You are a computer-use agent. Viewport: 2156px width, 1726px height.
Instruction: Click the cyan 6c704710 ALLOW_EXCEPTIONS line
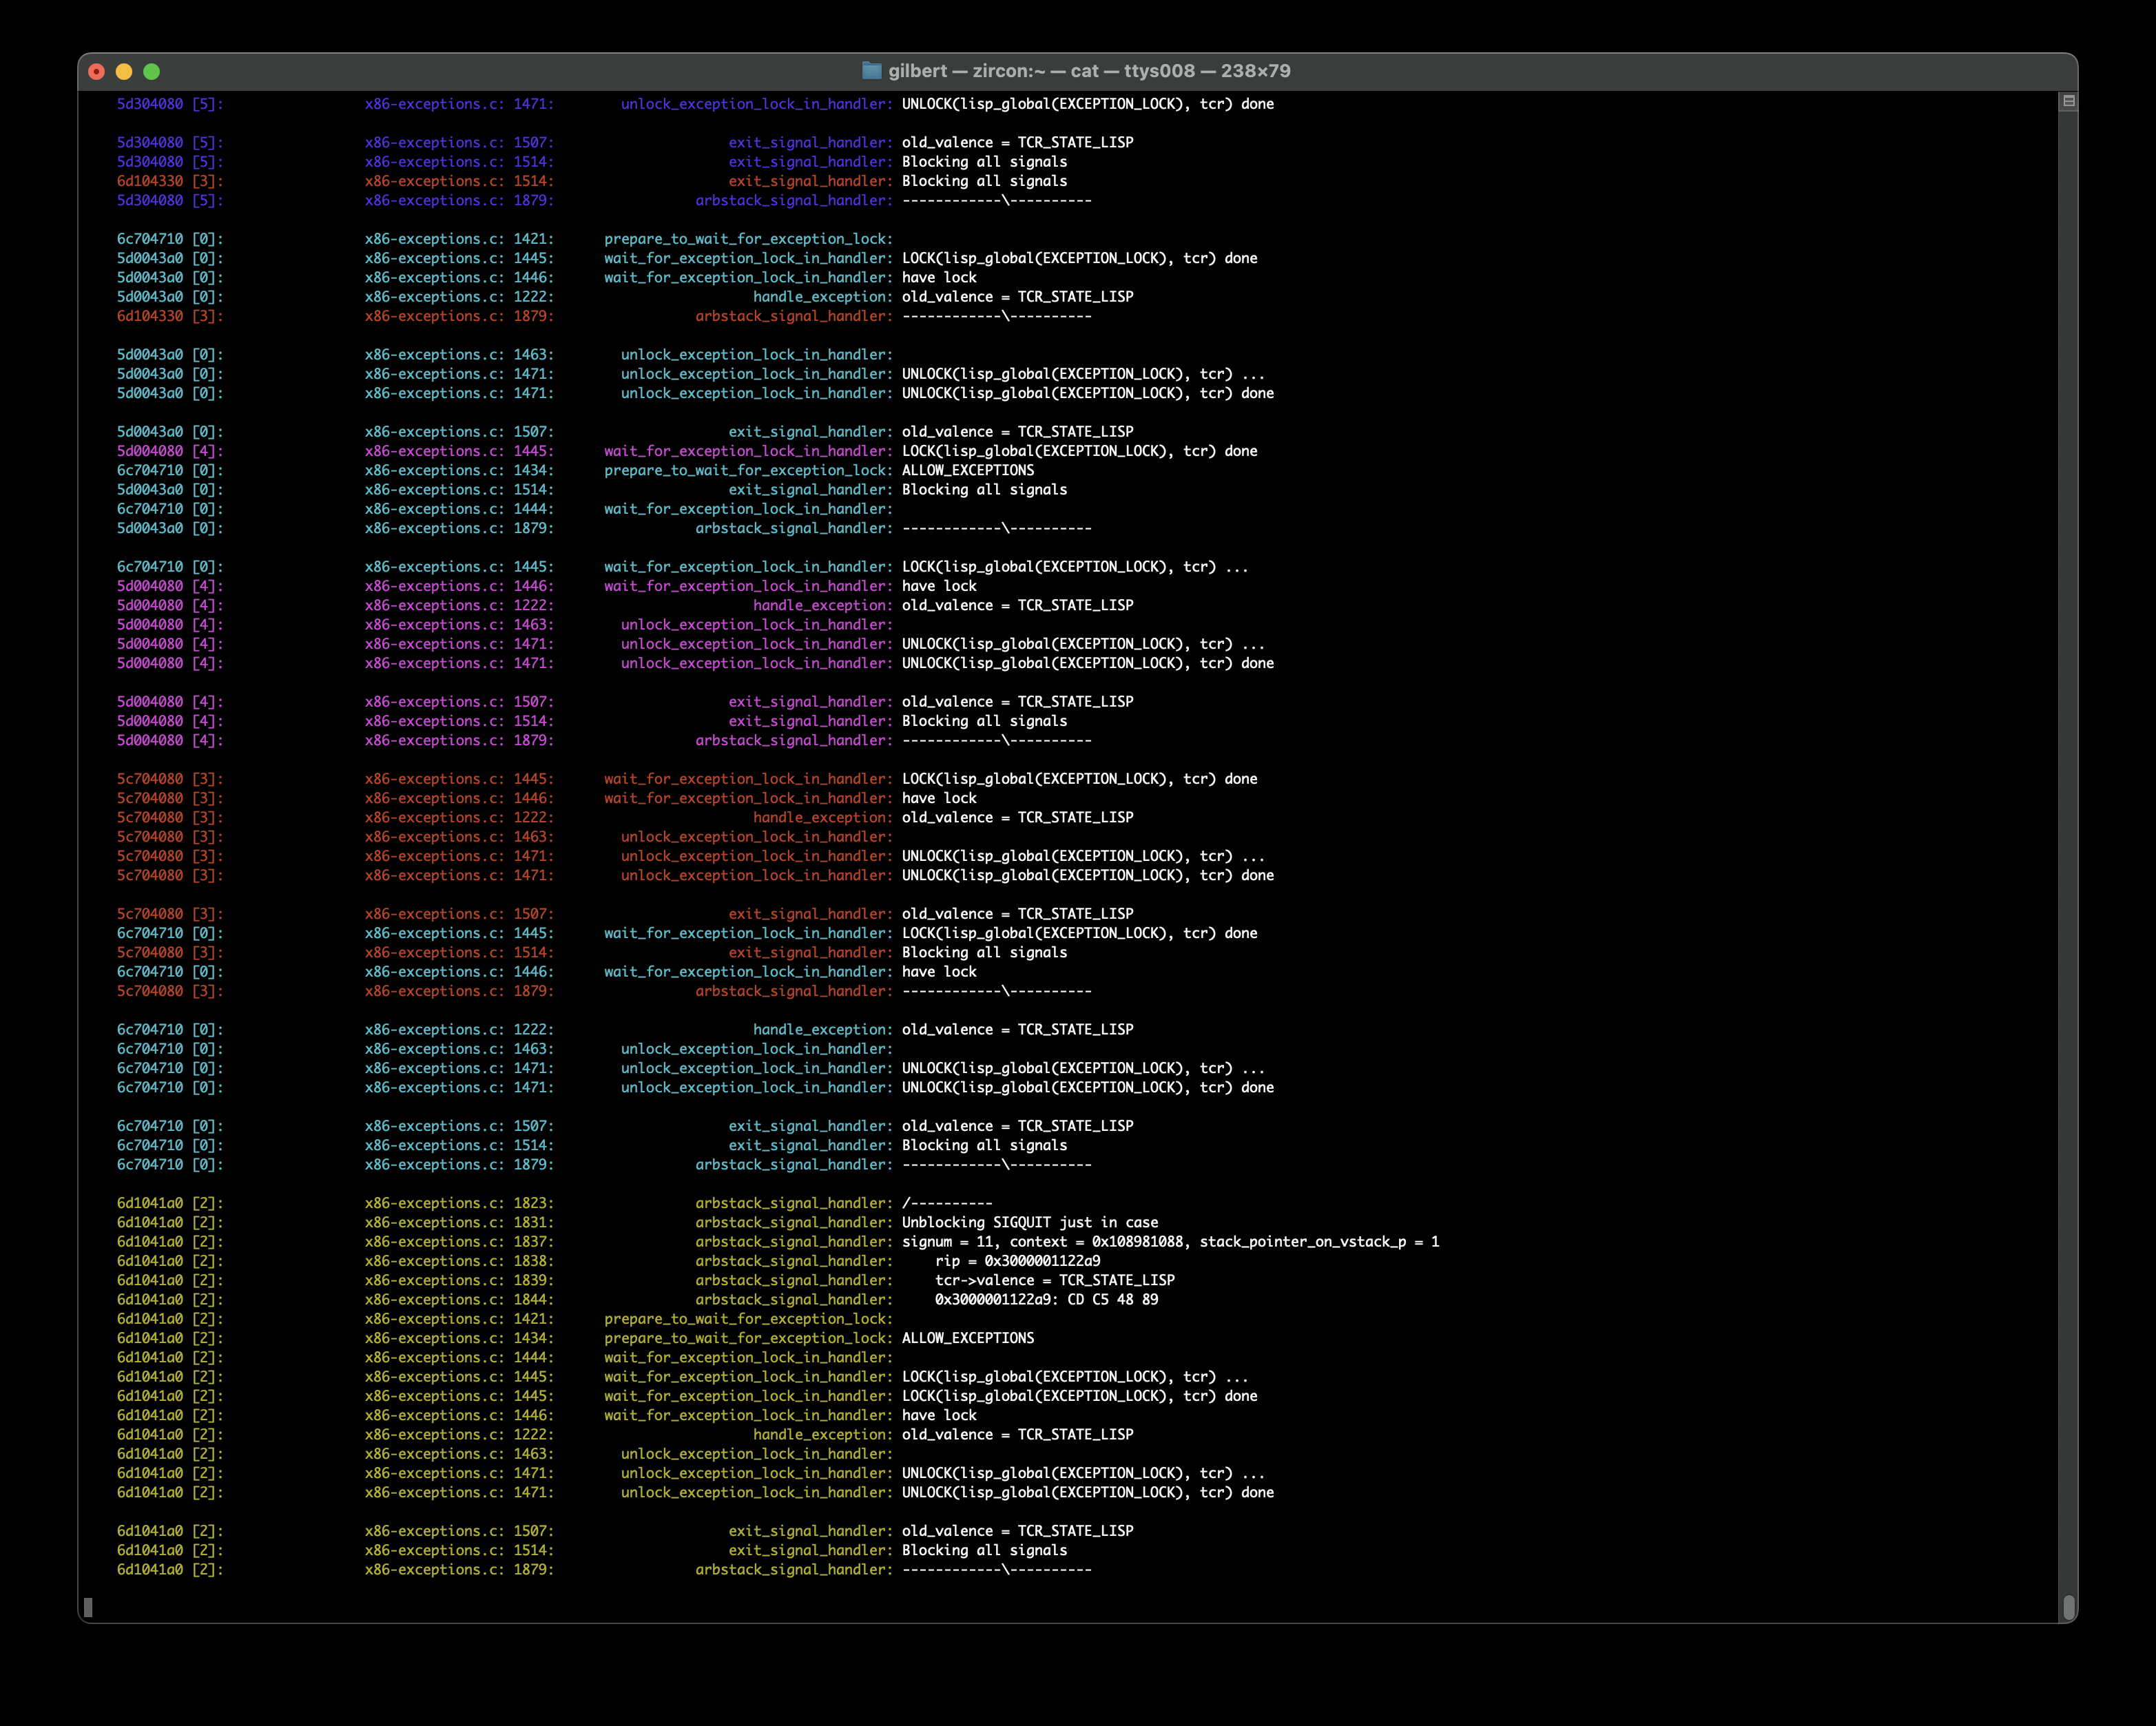(967, 470)
